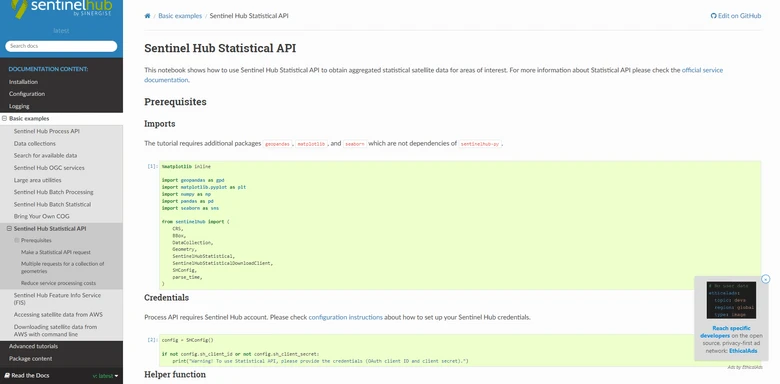This screenshot has width=780, height=384.
Task: Select Sentinel Hub OGC services page
Action: point(49,168)
